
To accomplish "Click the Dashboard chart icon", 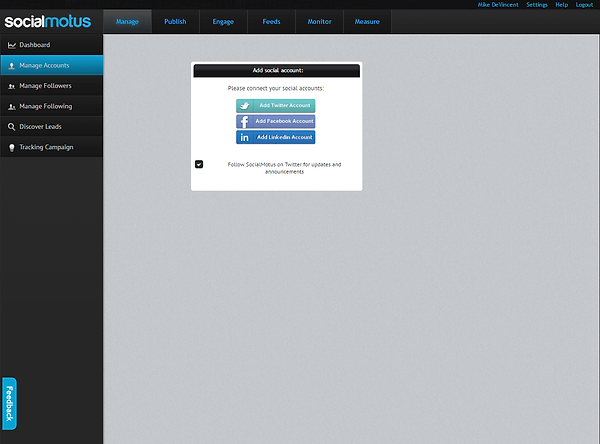I will (12, 45).
